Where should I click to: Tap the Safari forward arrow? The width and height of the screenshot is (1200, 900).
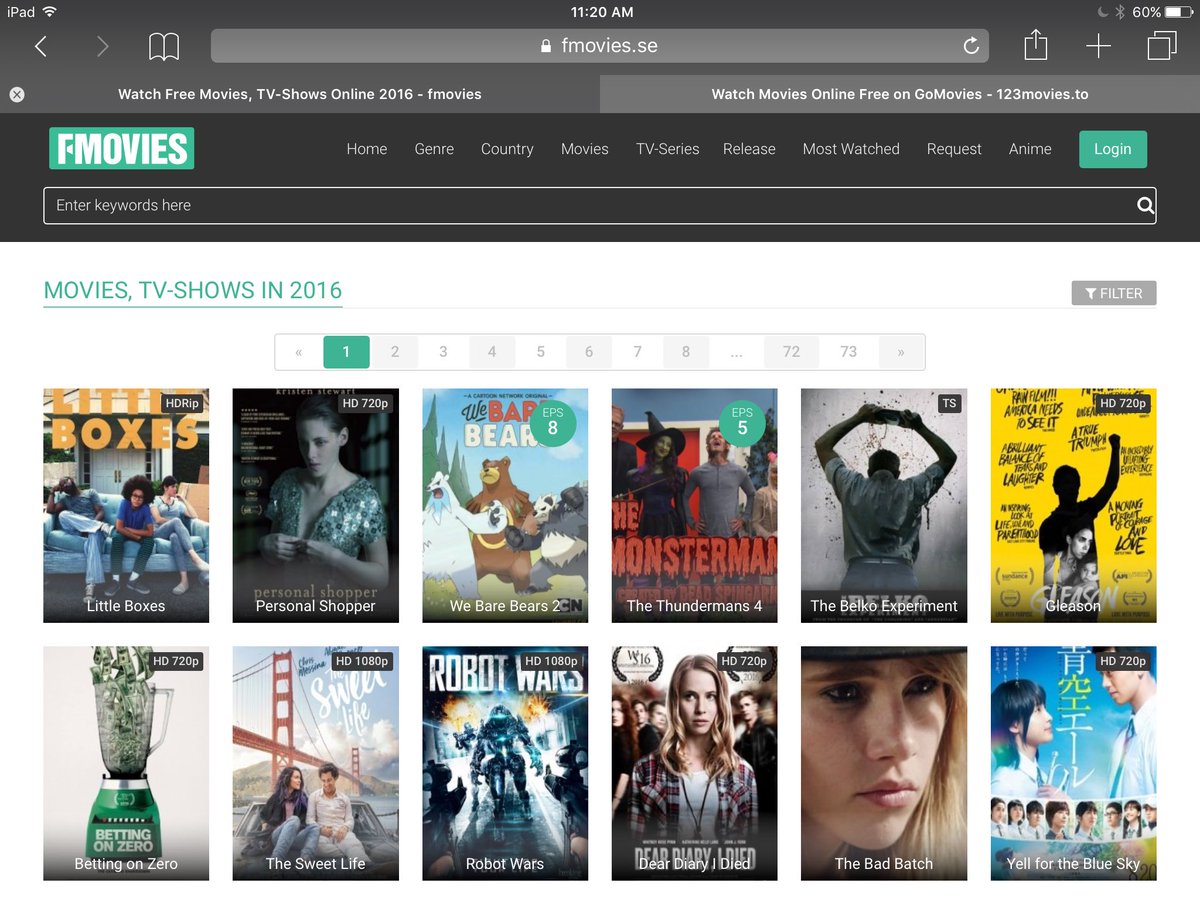point(102,46)
